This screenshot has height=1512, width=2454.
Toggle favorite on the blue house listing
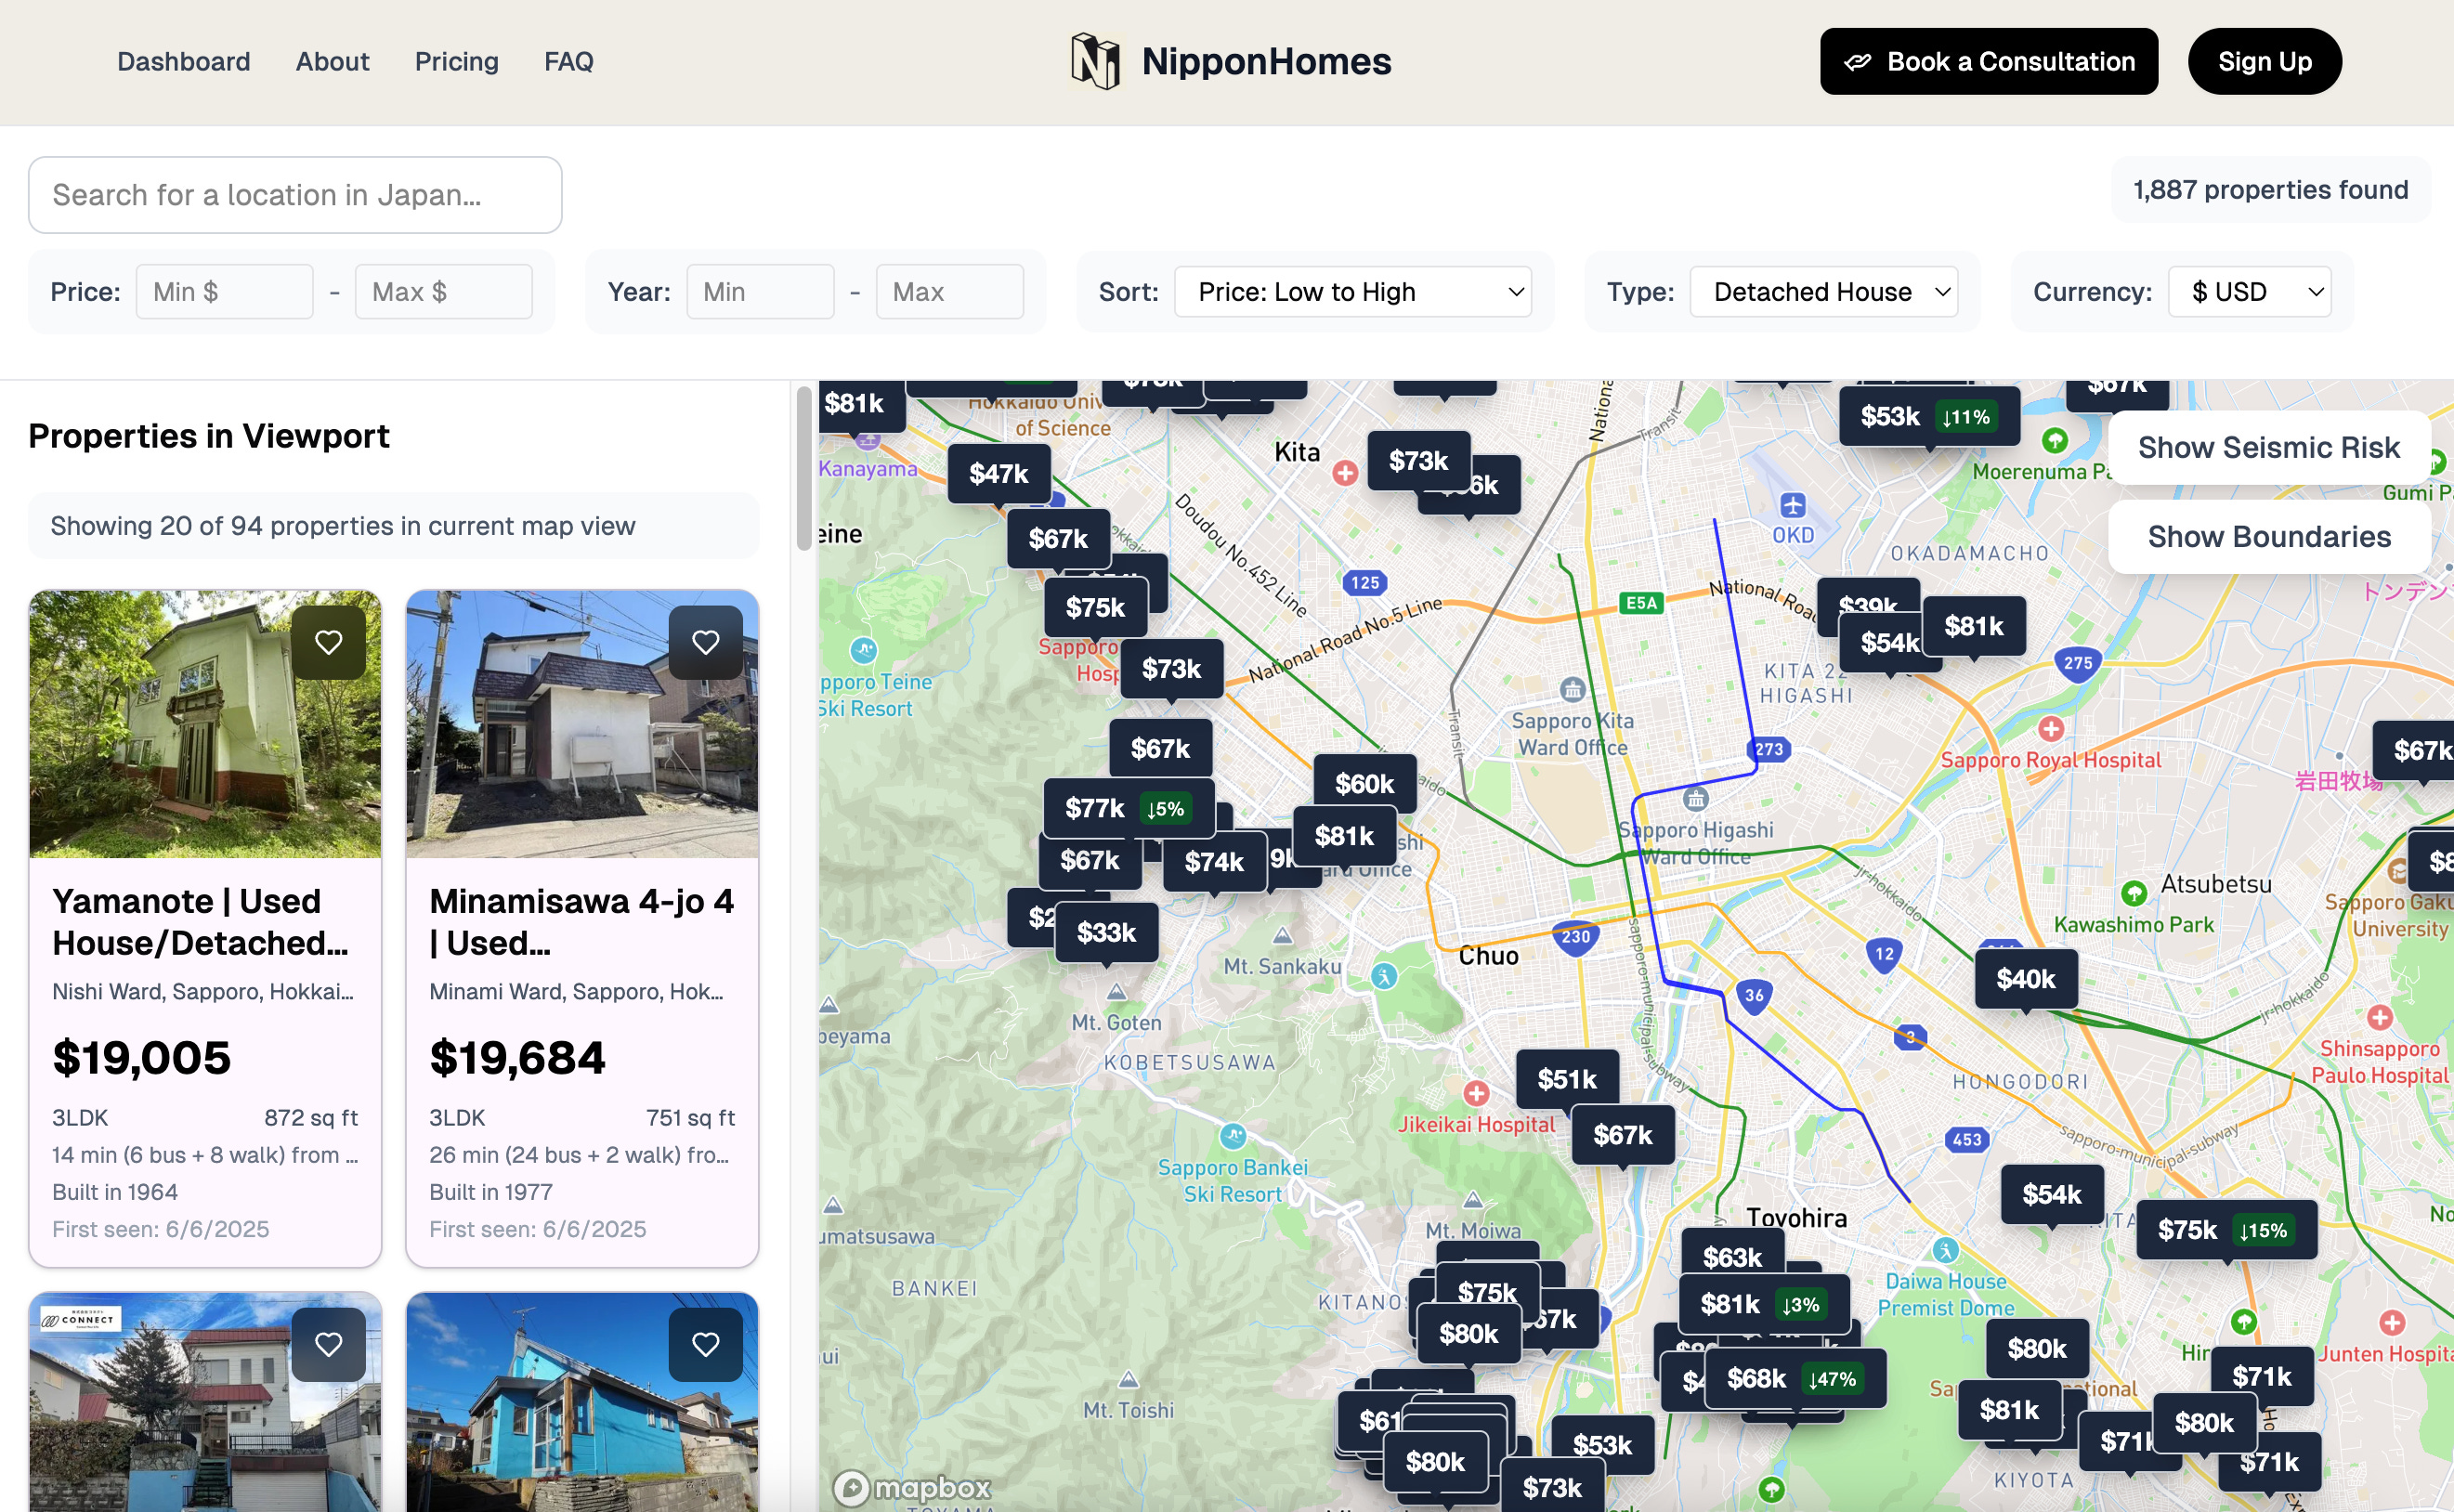point(706,1344)
